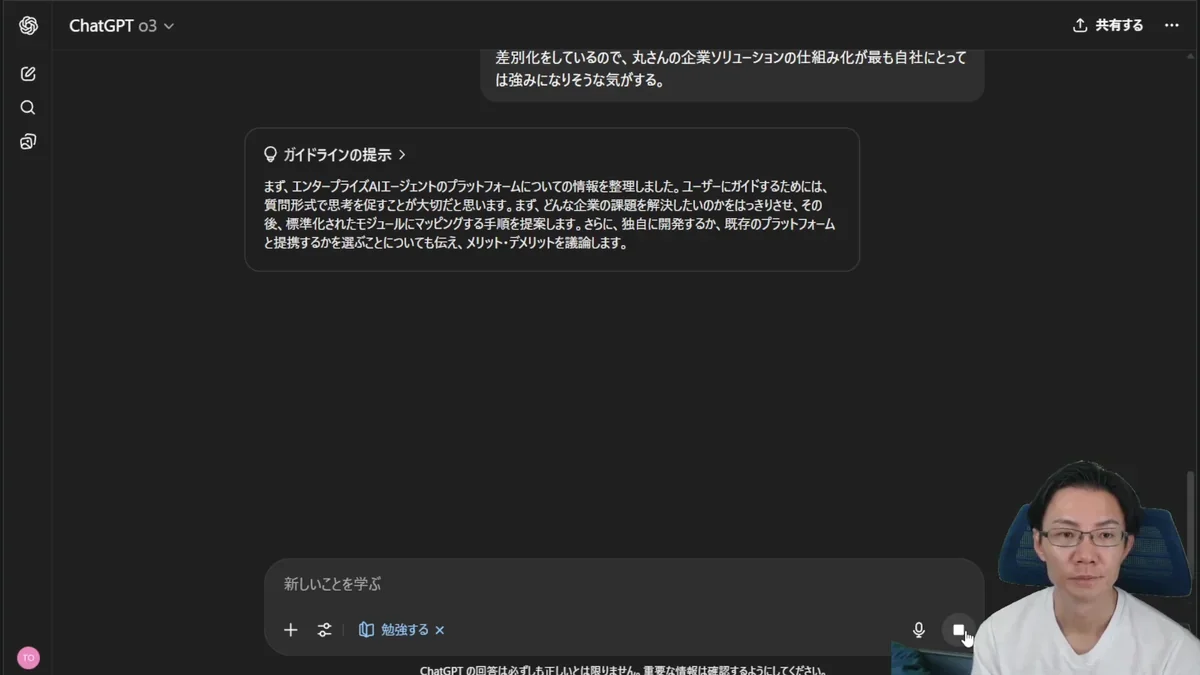Open the search chats magnifier icon
Image resolution: width=1200 pixels, height=675 pixels.
28,108
